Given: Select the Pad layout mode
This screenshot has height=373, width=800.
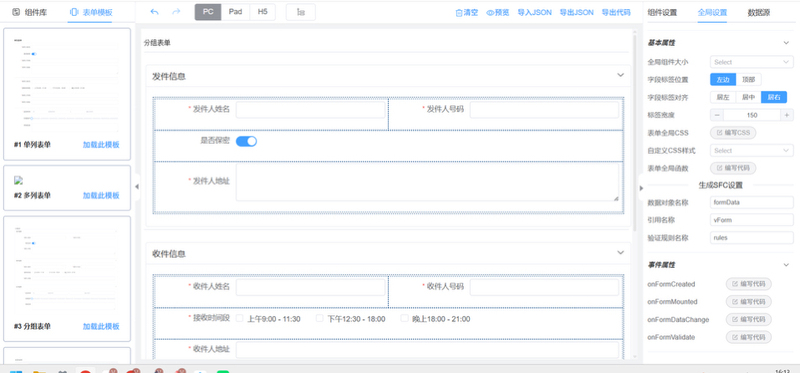Looking at the screenshot, I should (x=235, y=12).
